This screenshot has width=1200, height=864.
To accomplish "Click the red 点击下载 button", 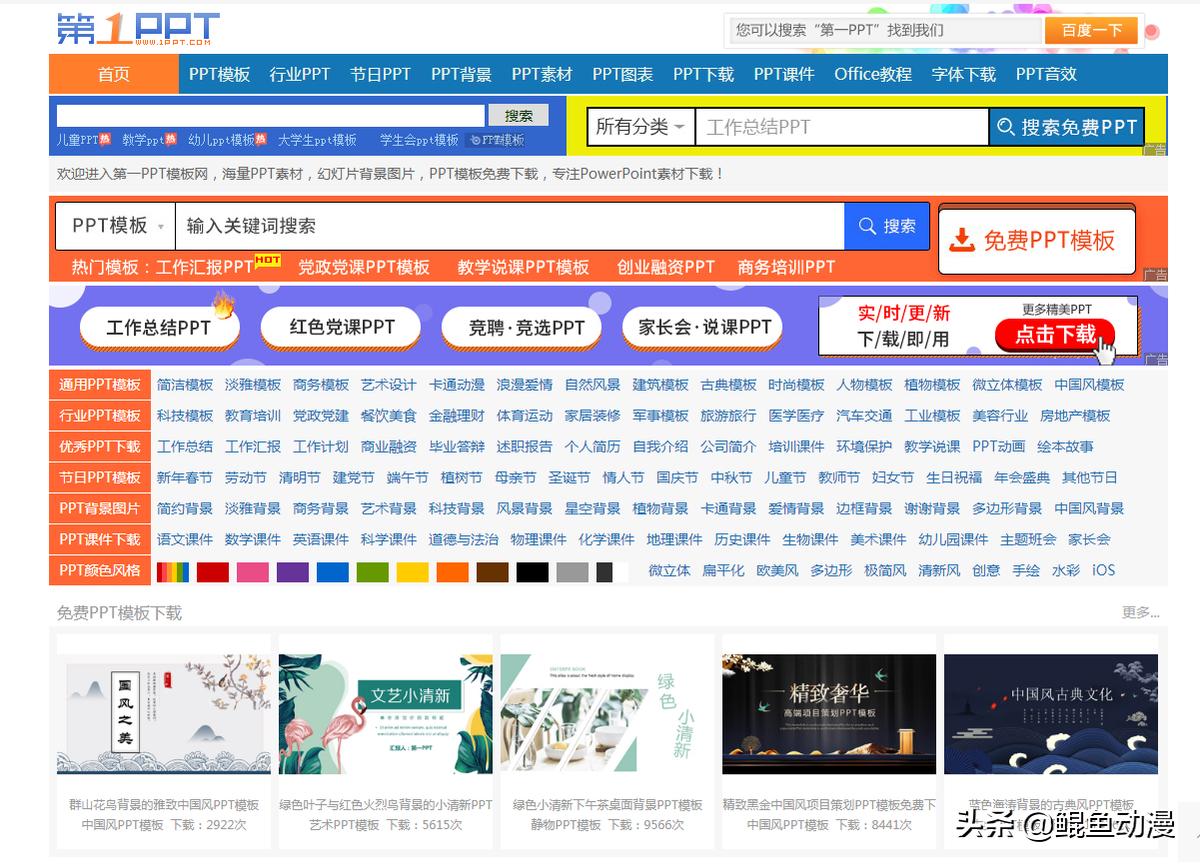I will (x=1056, y=335).
